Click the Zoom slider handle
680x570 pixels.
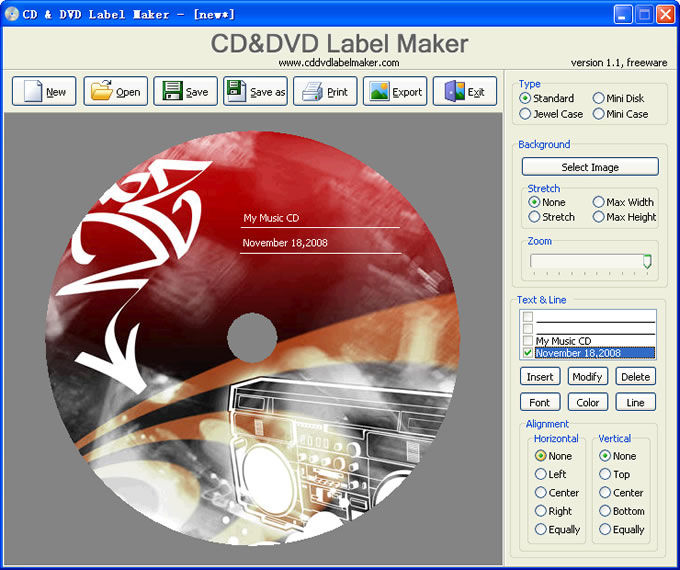[647, 261]
